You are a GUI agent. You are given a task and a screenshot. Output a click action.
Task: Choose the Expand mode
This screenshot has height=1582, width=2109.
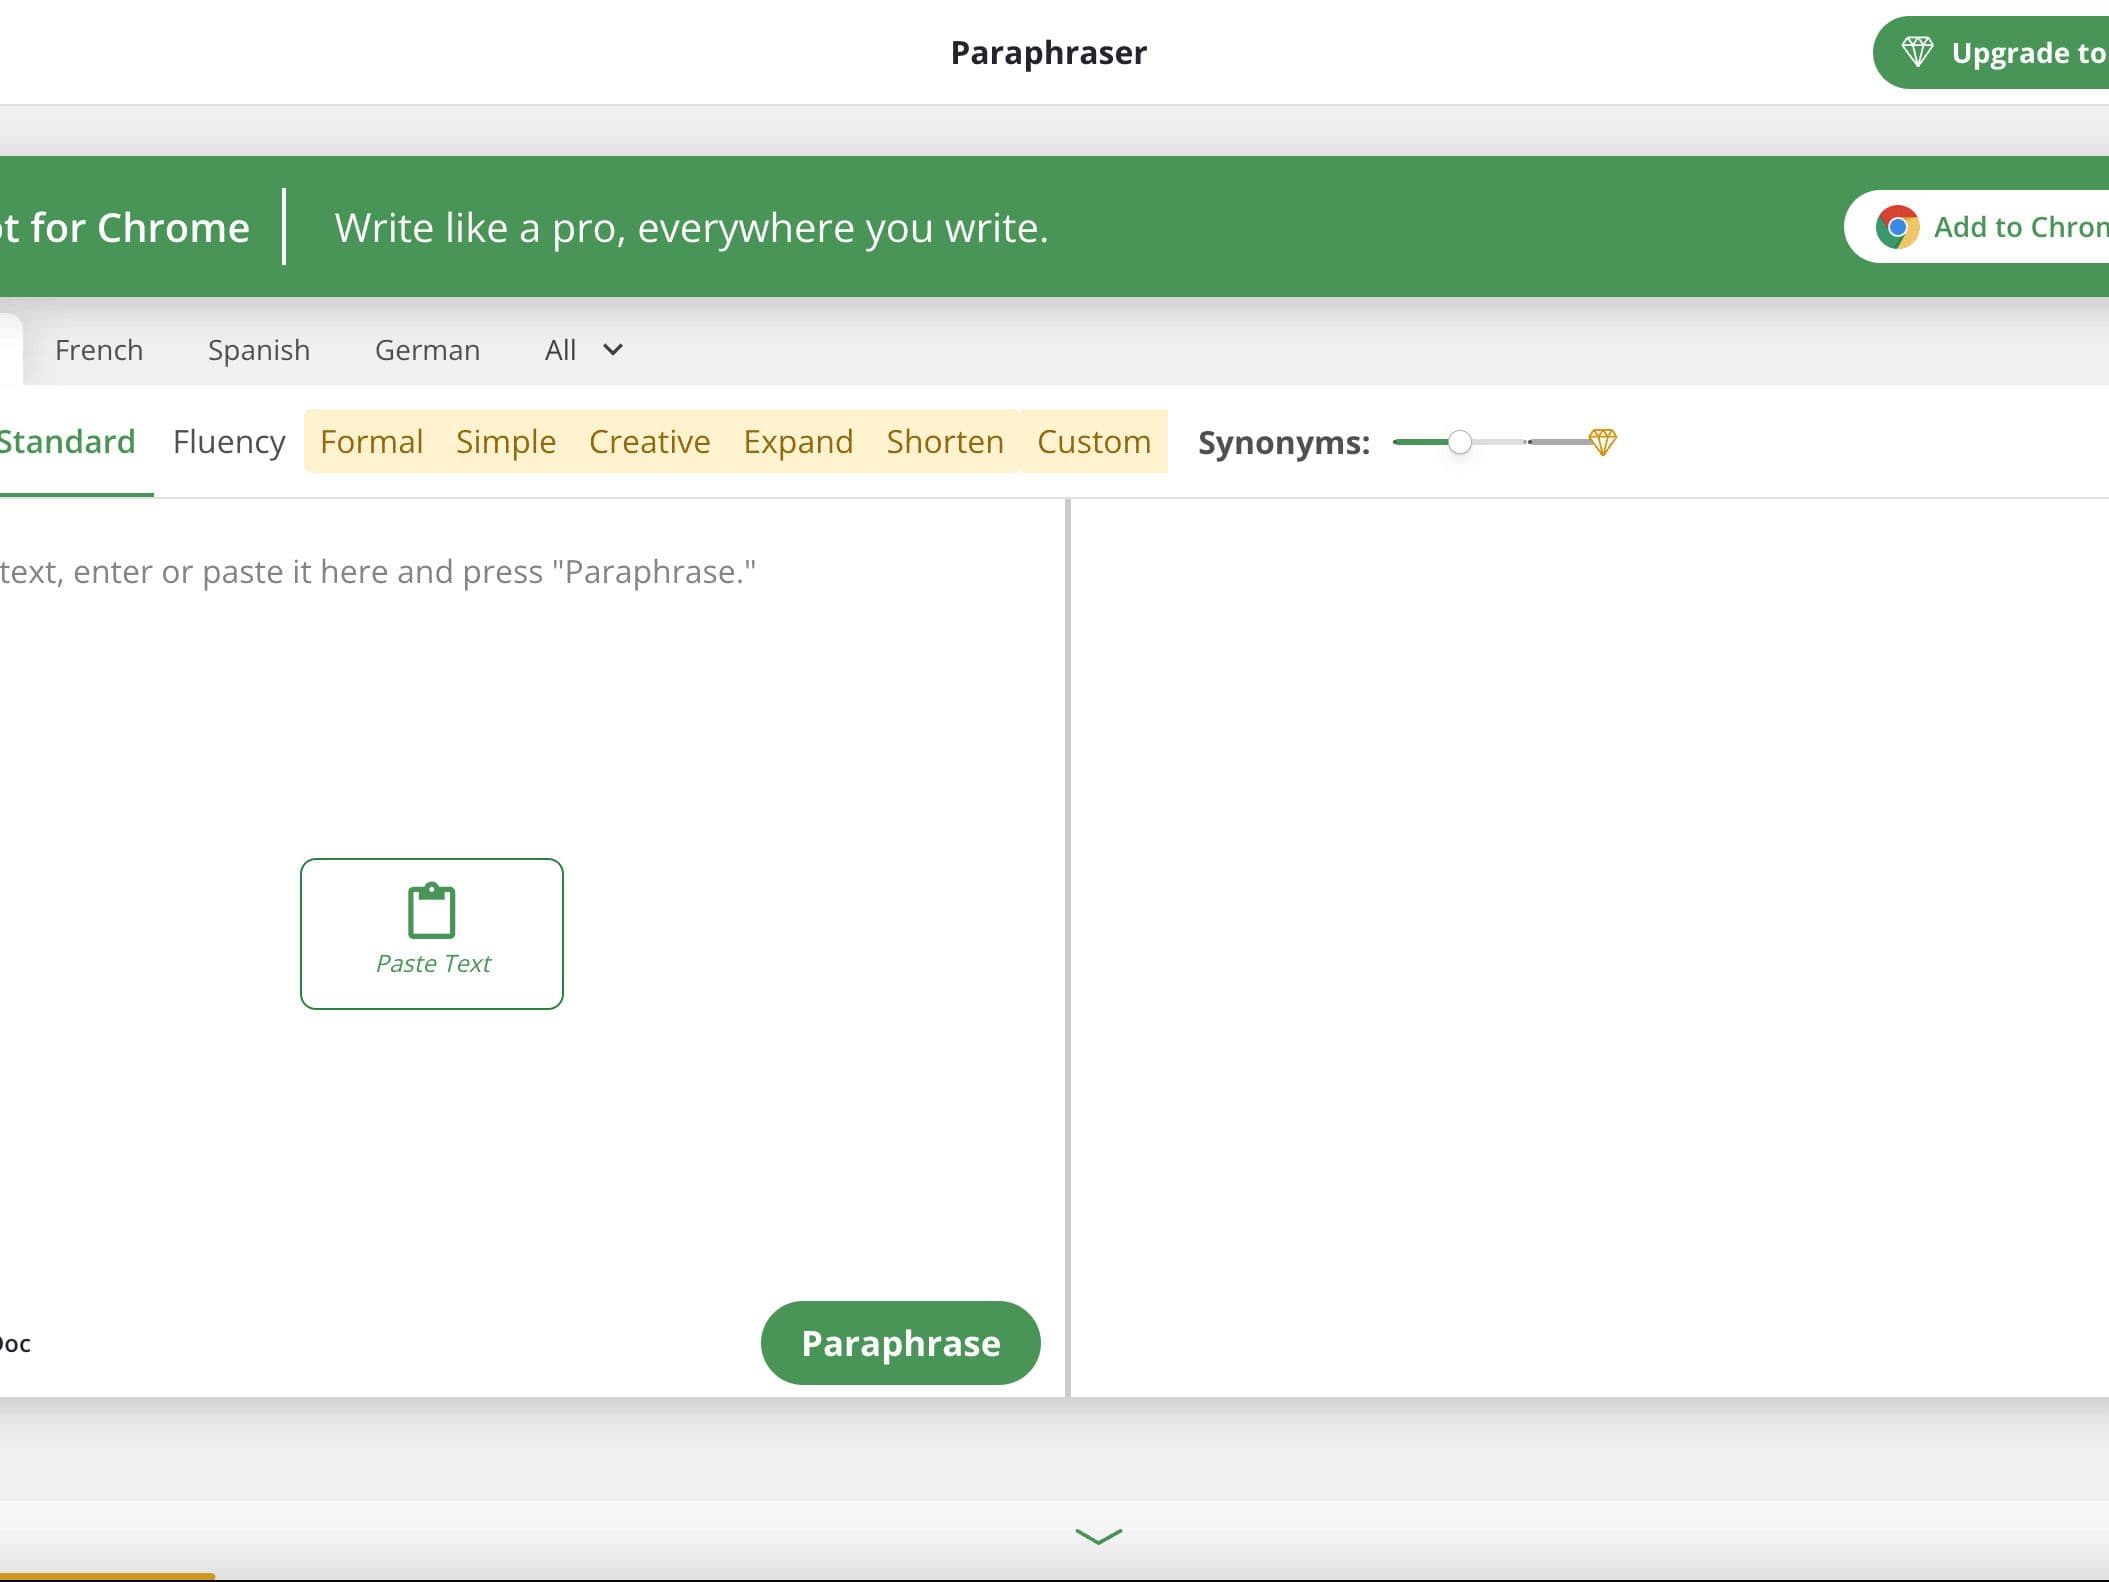798,442
